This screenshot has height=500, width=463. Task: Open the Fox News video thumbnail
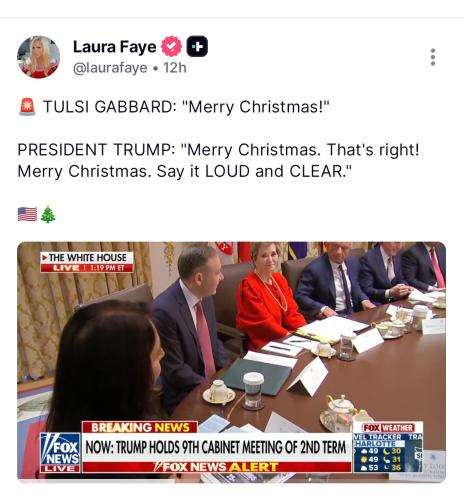tap(231, 361)
